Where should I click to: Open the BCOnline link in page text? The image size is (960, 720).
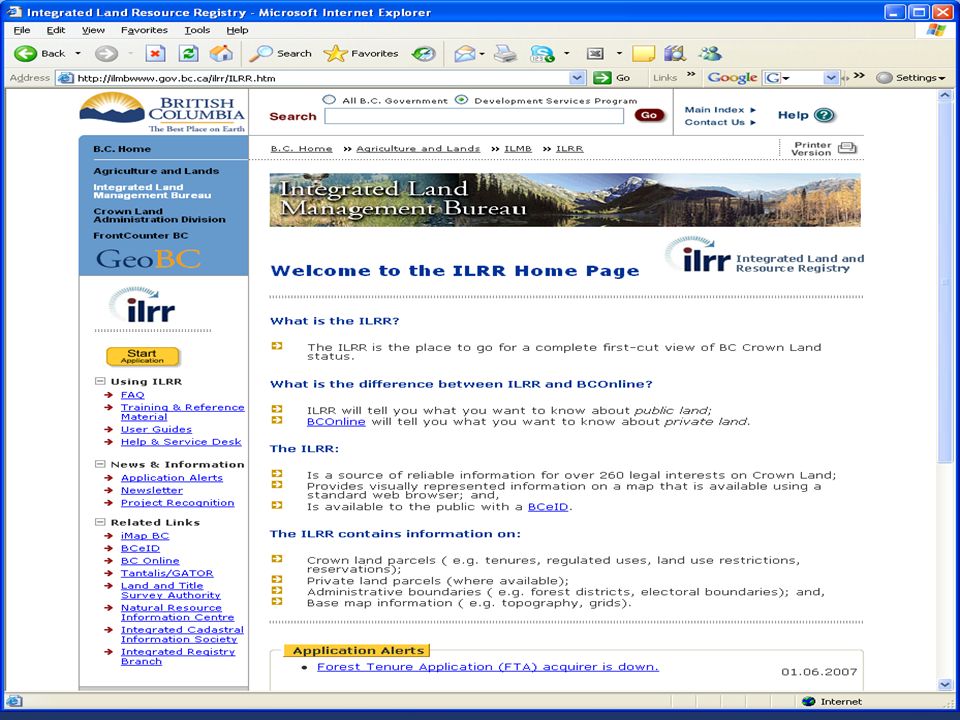coord(336,421)
